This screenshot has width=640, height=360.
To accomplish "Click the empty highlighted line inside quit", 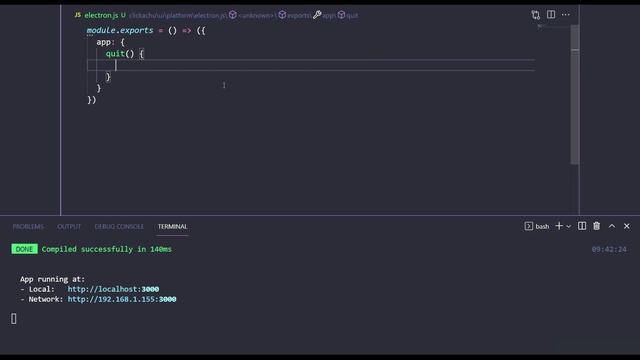I will coord(311,65).
